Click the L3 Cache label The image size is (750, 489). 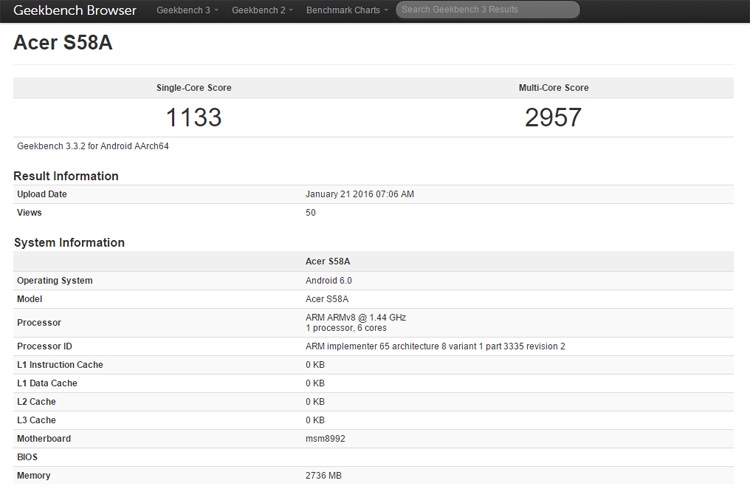pos(36,420)
